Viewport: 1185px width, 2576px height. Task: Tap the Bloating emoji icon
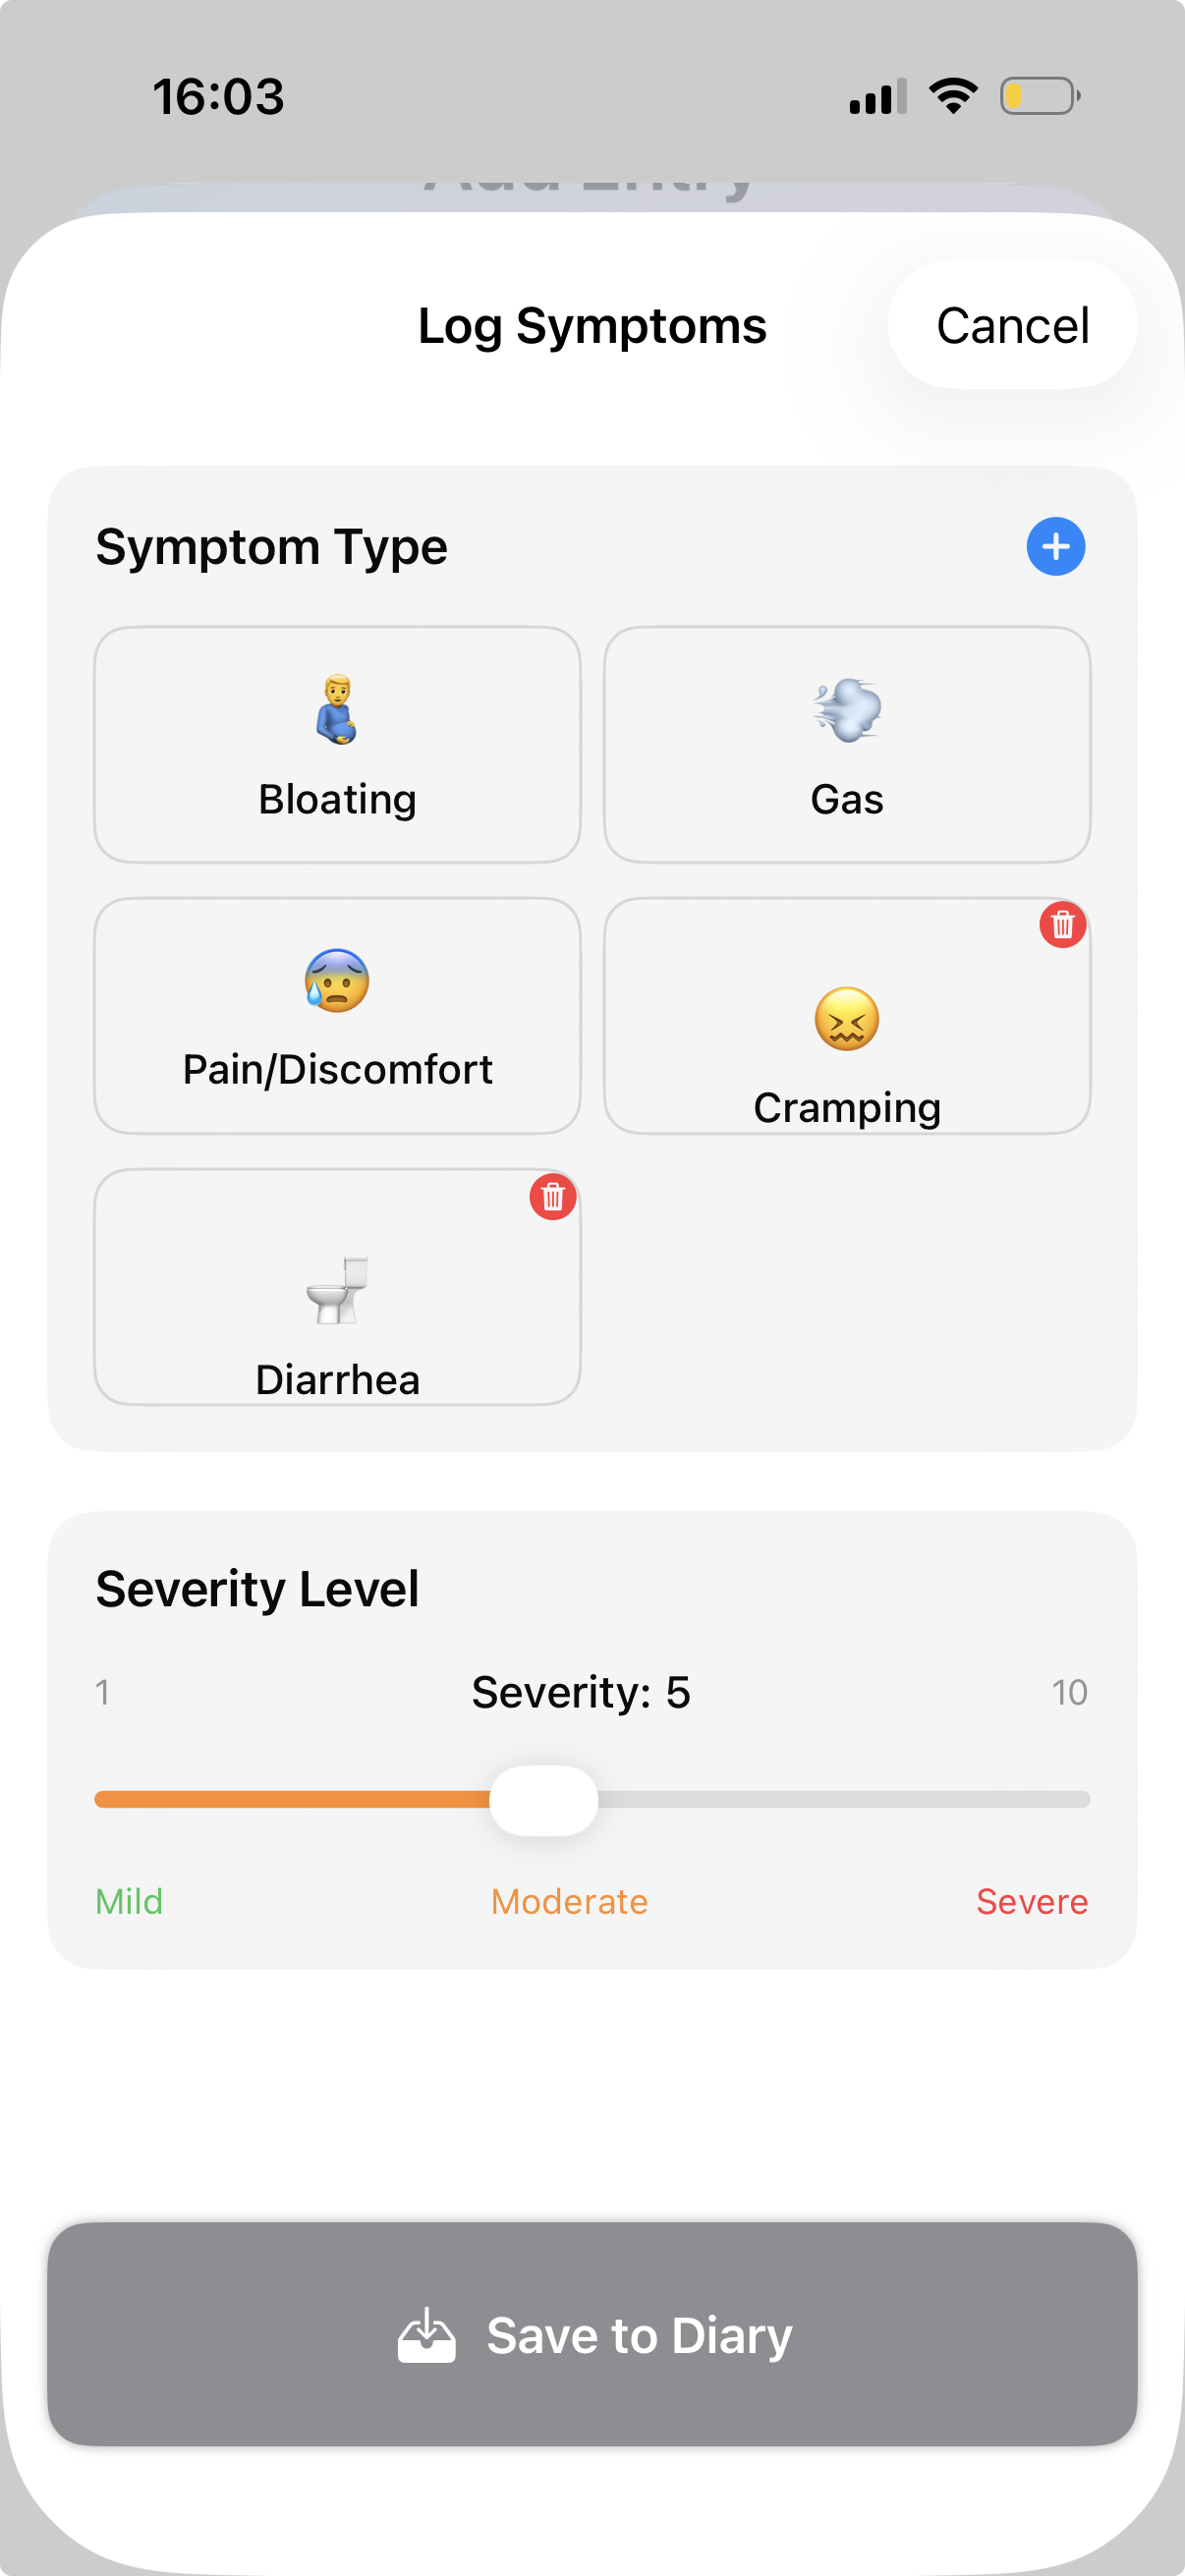[337, 710]
